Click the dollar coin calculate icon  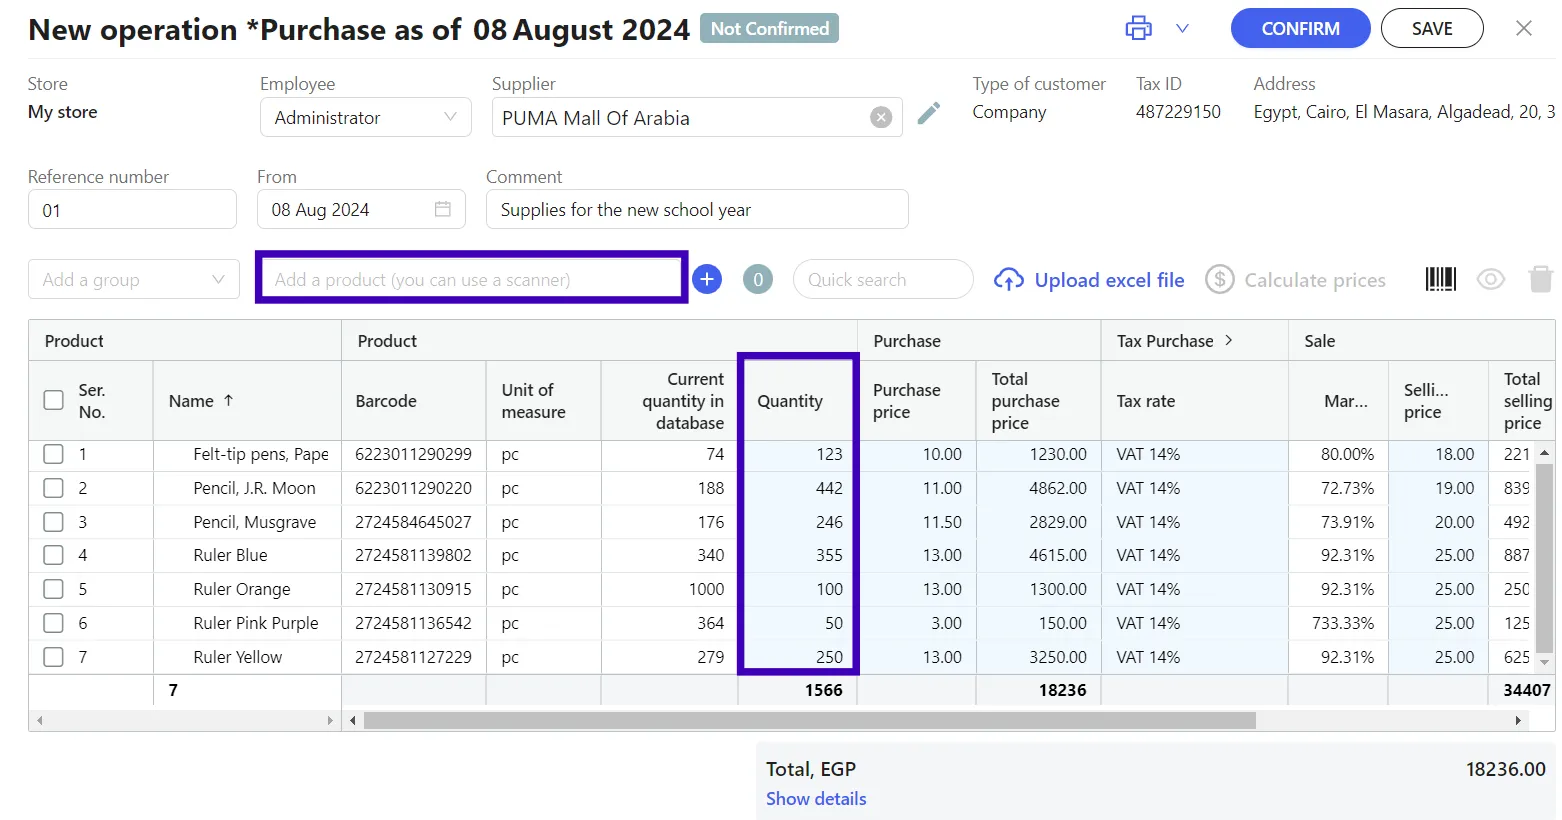pos(1219,279)
